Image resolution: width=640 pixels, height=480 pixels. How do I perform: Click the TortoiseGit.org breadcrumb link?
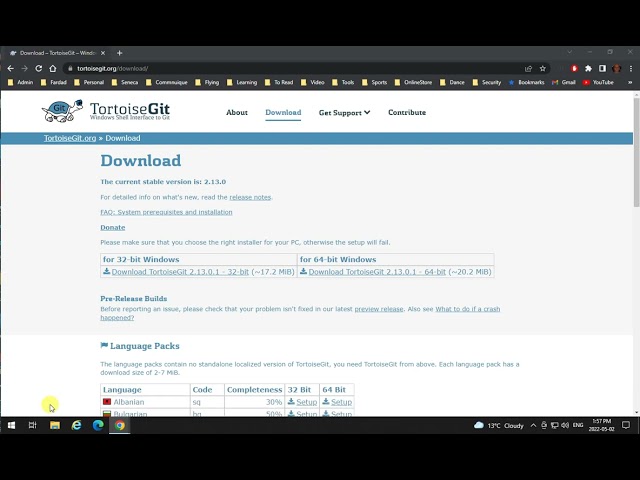pos(70,138)
